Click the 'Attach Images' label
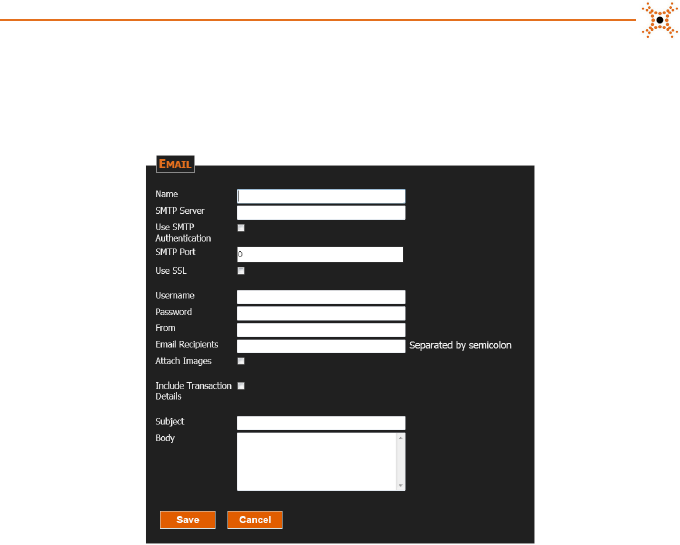Viewport: 680px width, 545px height. click(183, 361)
